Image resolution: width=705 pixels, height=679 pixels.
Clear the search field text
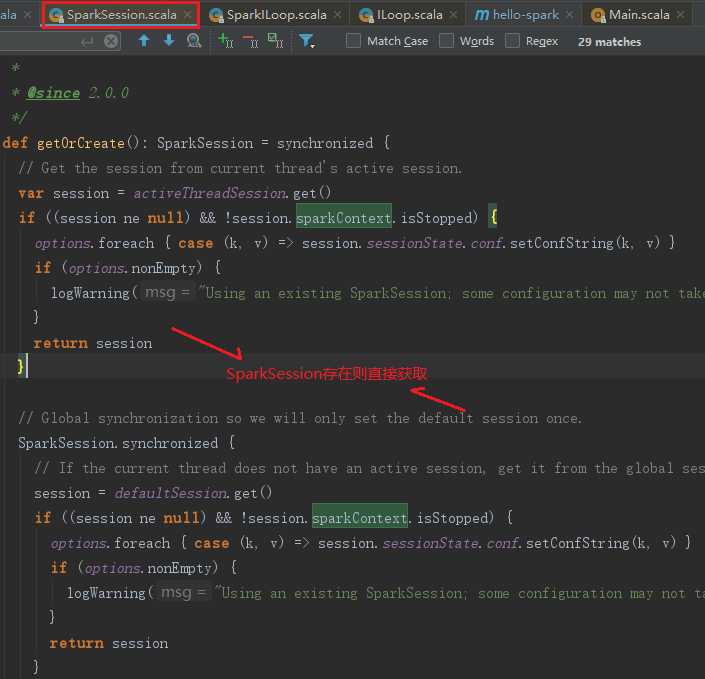(111, 41)
